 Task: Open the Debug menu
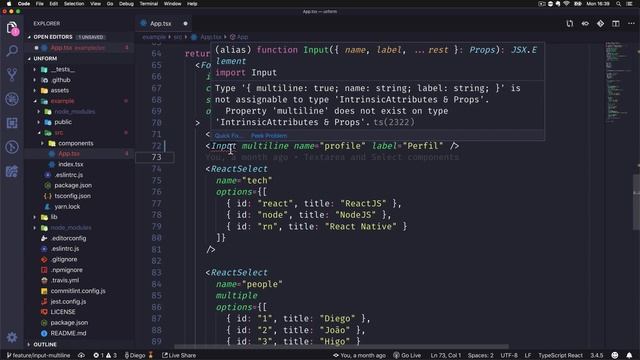126,4
